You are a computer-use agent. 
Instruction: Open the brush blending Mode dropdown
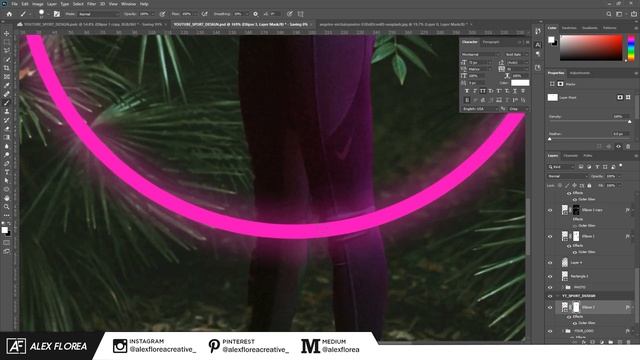[98, 14]
